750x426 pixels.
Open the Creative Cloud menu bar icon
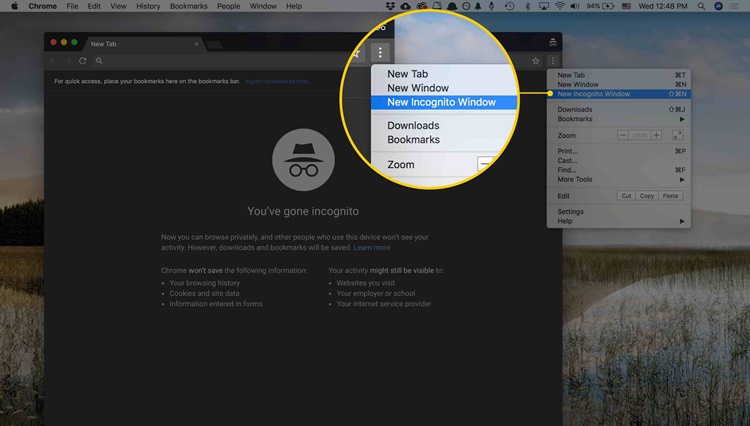(421, 6)
